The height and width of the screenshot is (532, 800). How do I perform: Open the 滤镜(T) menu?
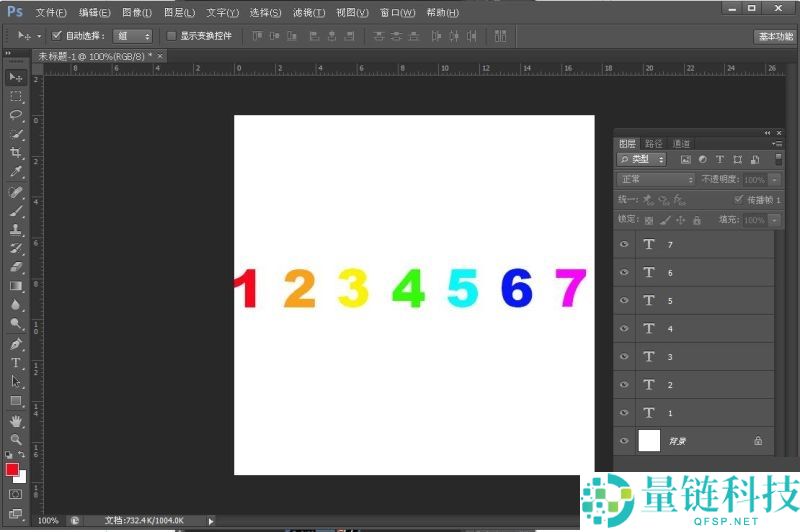pos(309,13)
